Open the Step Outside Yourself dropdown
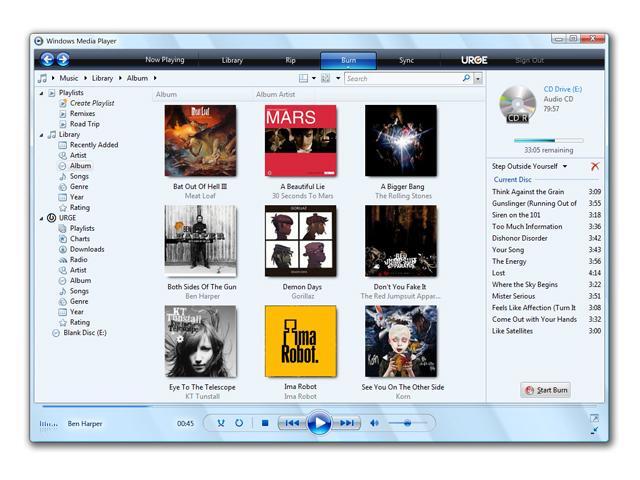This screenshot has width=640, height=480. [565, 166]
